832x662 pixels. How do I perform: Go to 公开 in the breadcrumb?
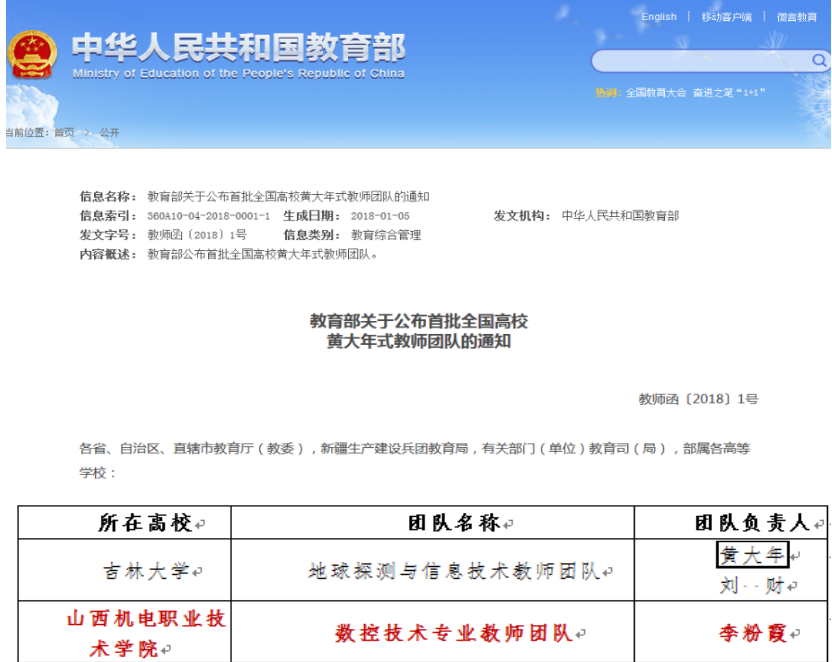(x=108, y=132)
